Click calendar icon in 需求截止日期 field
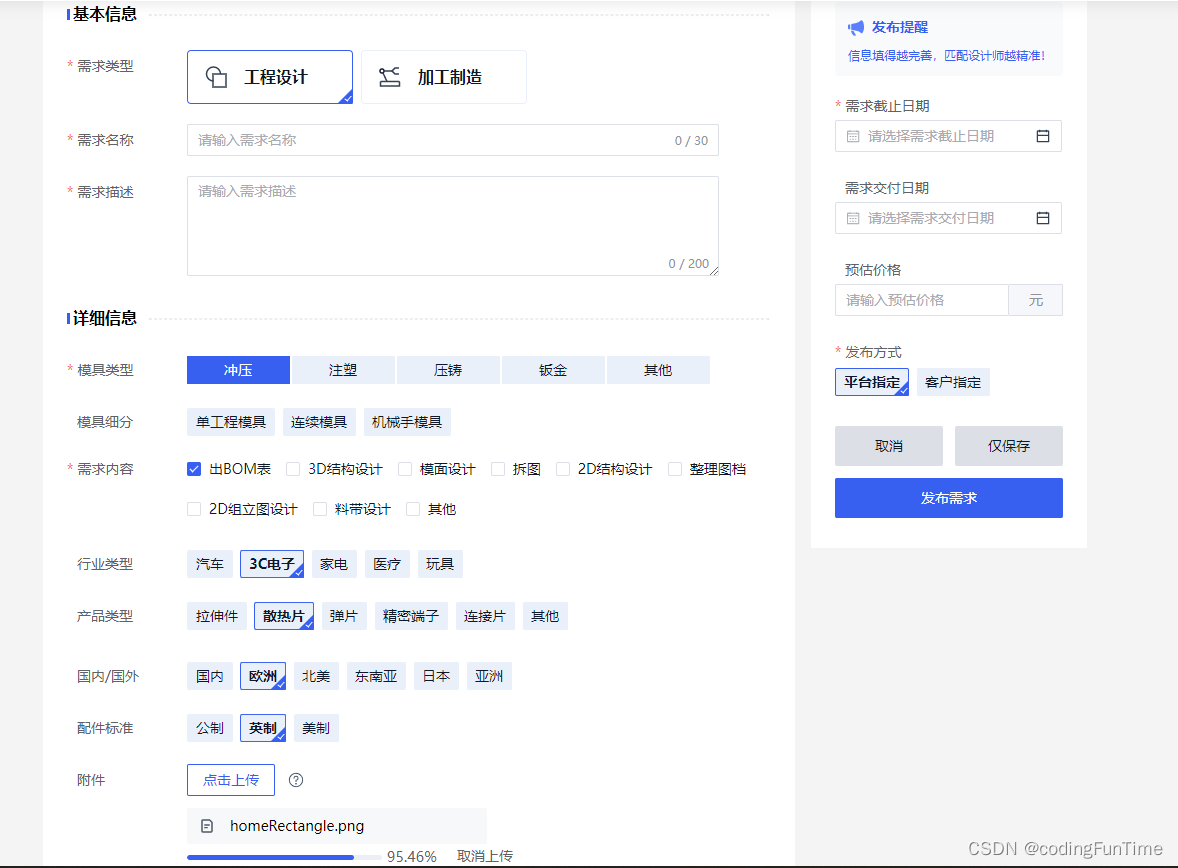This screenshot has width=1178, height=868. point(1043,136)
